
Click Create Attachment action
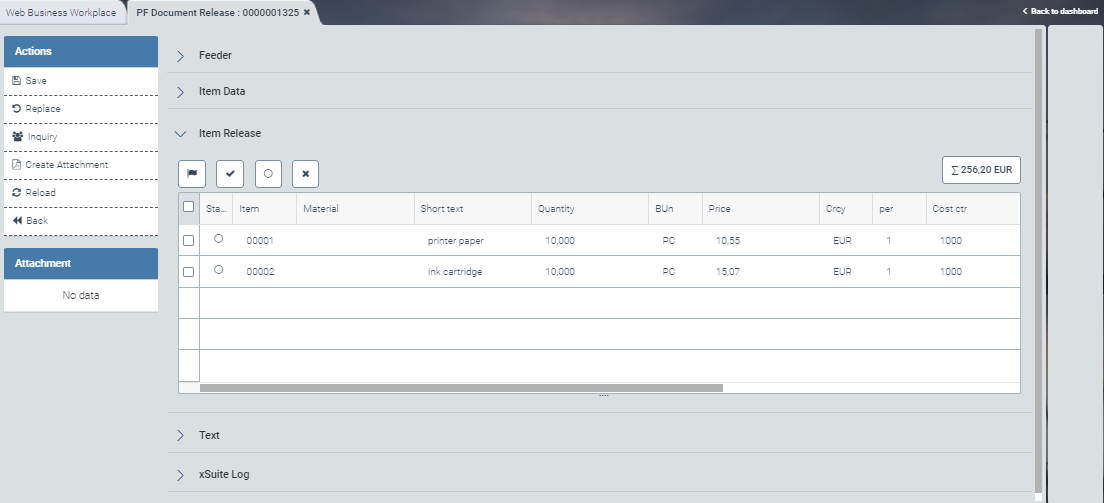pos(66,165)
